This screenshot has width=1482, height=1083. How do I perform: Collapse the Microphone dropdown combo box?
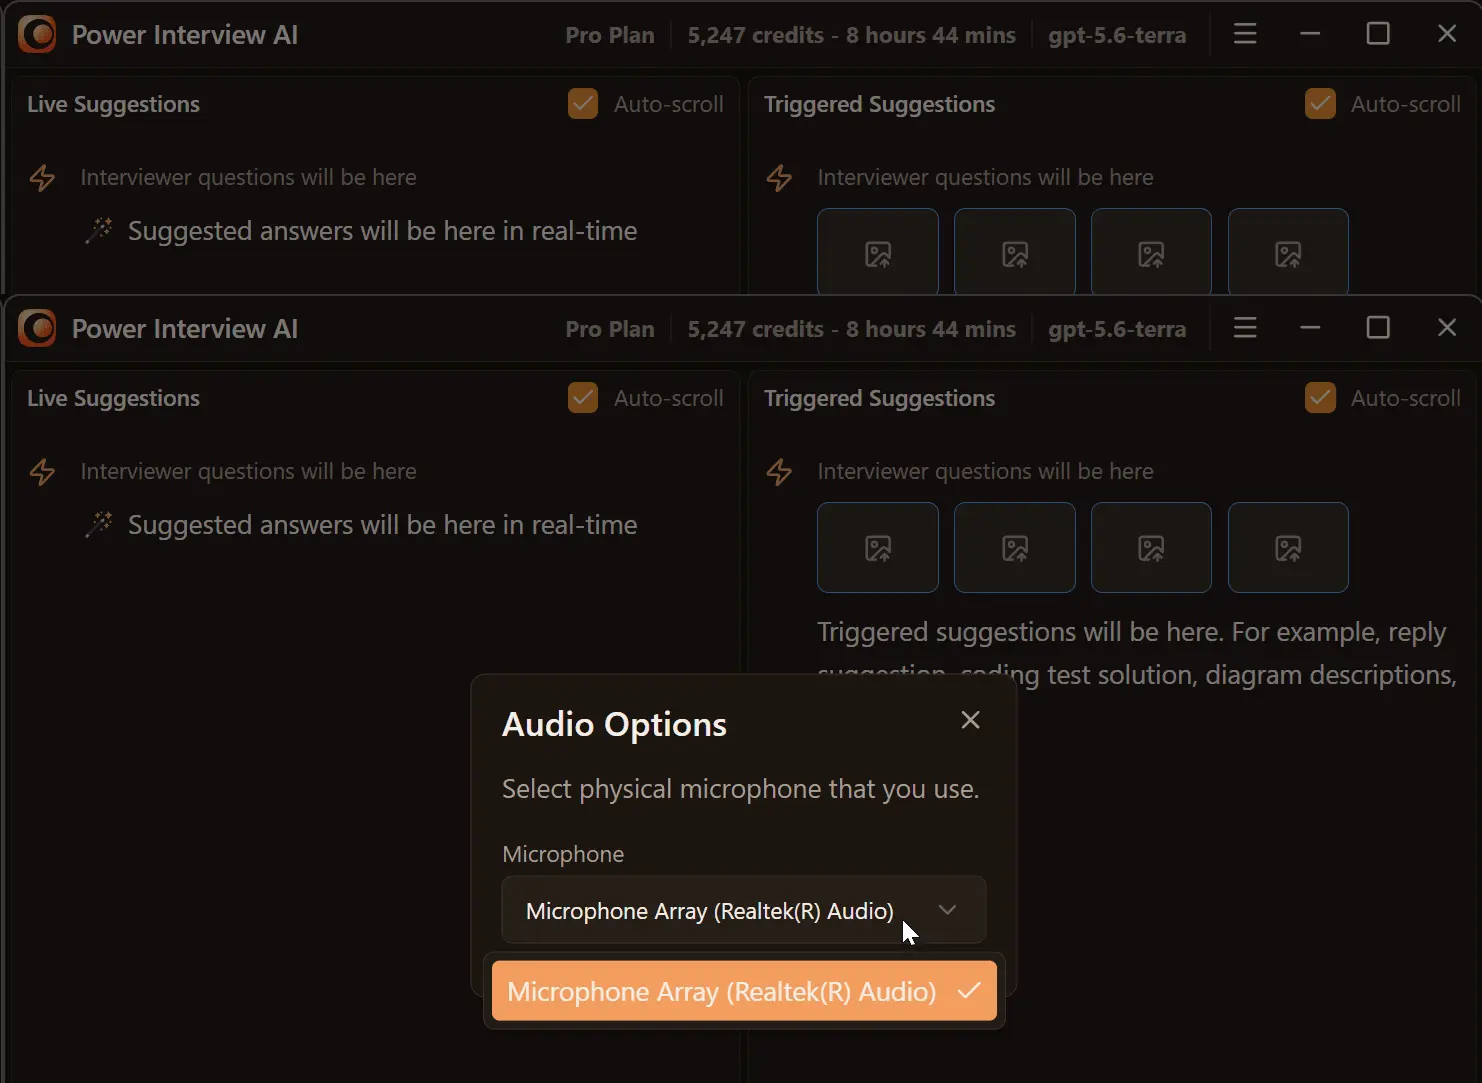[x=744, y=910]
